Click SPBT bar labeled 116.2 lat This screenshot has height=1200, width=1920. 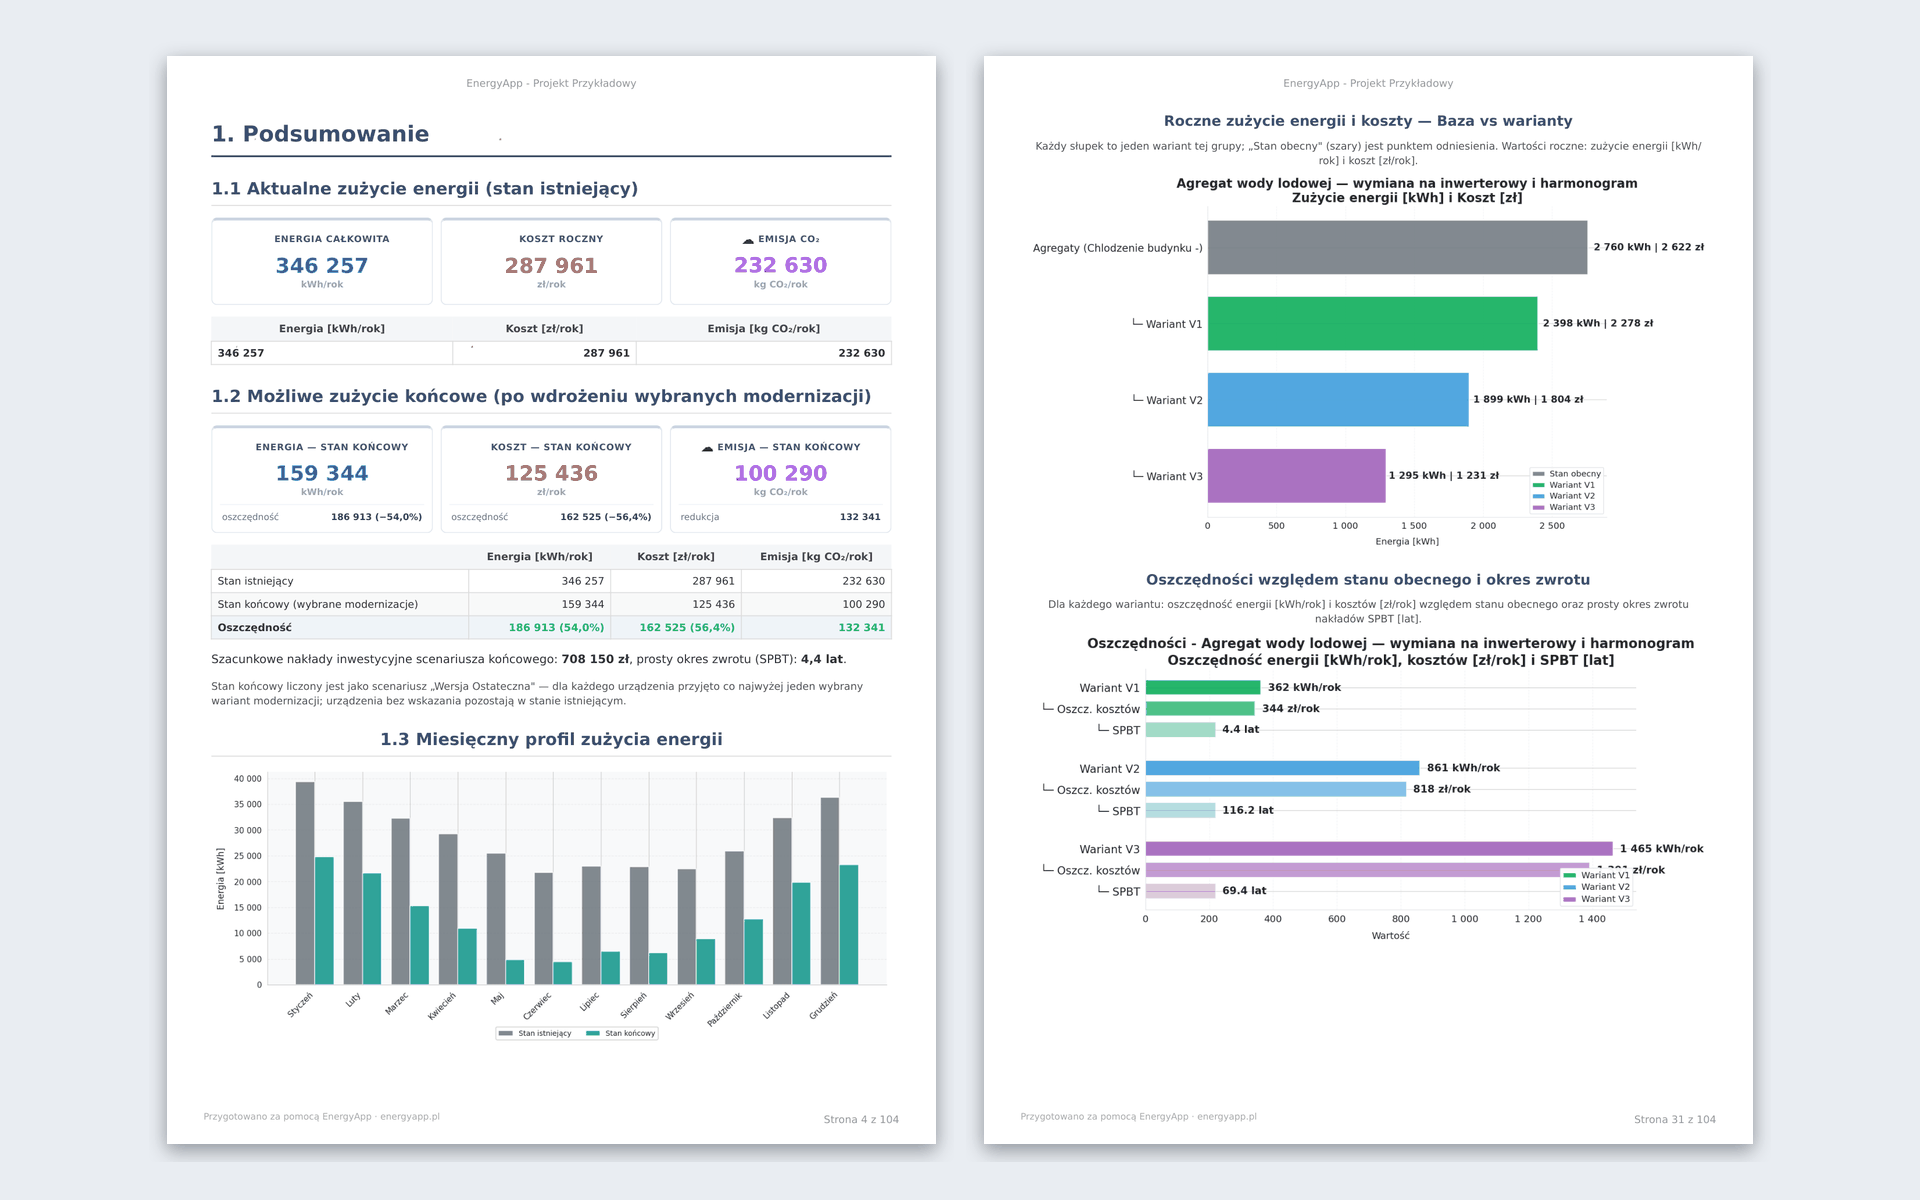pyautogui.click(x=1180, y=810)
